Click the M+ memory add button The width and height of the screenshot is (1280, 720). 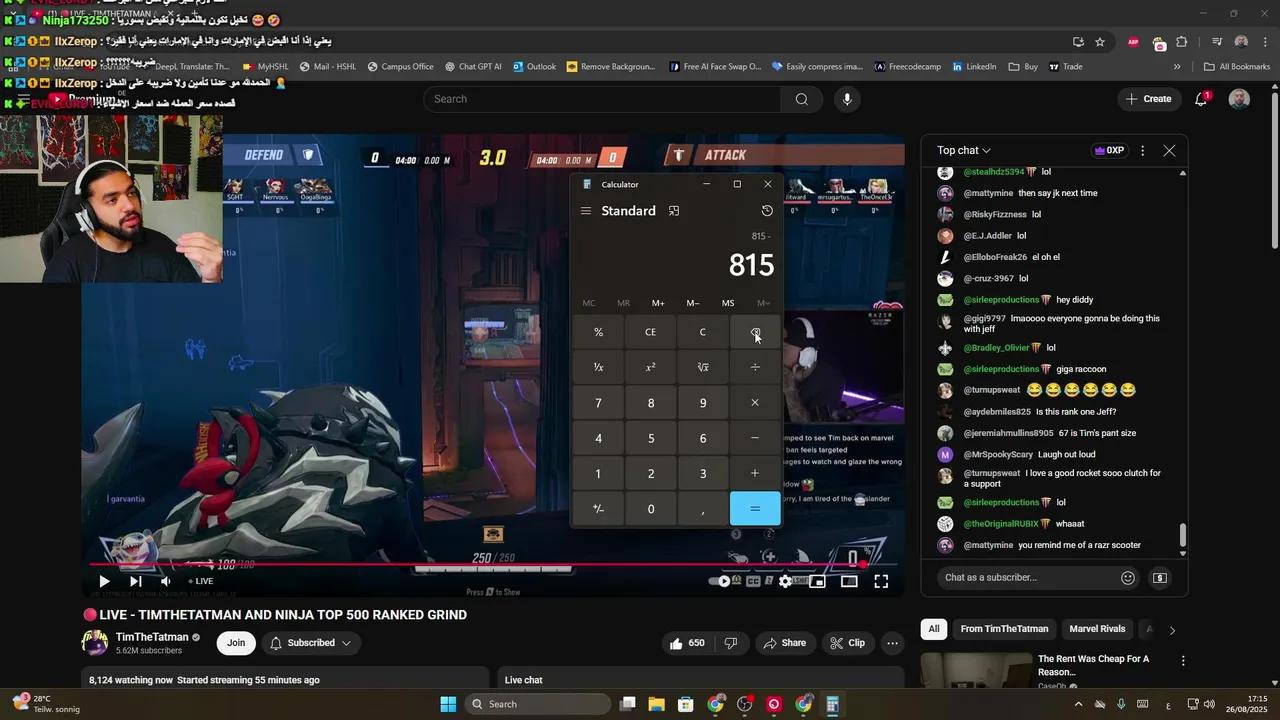(658, 303)
